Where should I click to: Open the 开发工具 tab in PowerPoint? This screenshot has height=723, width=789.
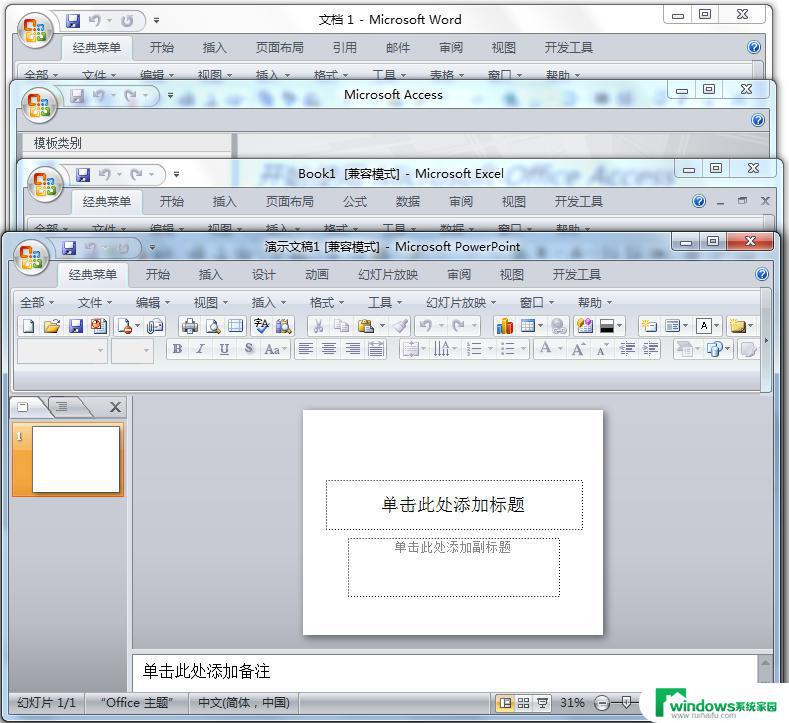[x=577, y=275]
